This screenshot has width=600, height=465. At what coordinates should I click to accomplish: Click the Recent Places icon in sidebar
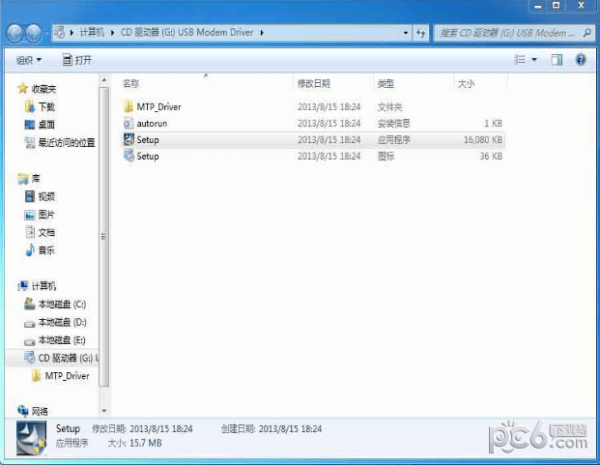30,142
